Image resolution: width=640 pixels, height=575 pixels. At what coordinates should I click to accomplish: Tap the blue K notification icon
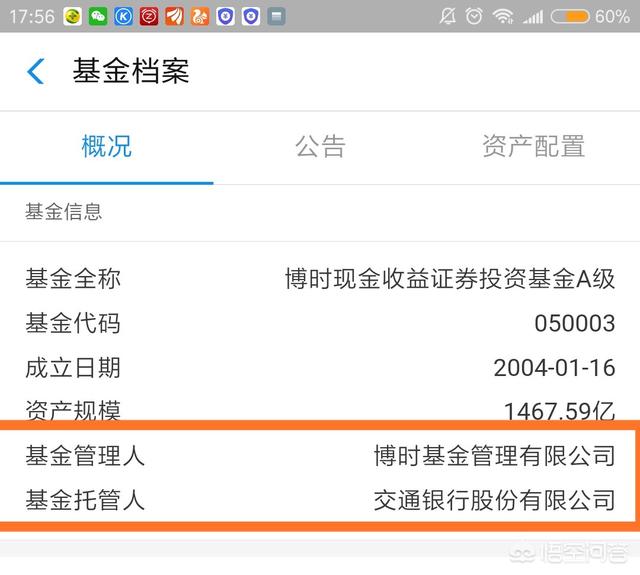coord(123,16)
